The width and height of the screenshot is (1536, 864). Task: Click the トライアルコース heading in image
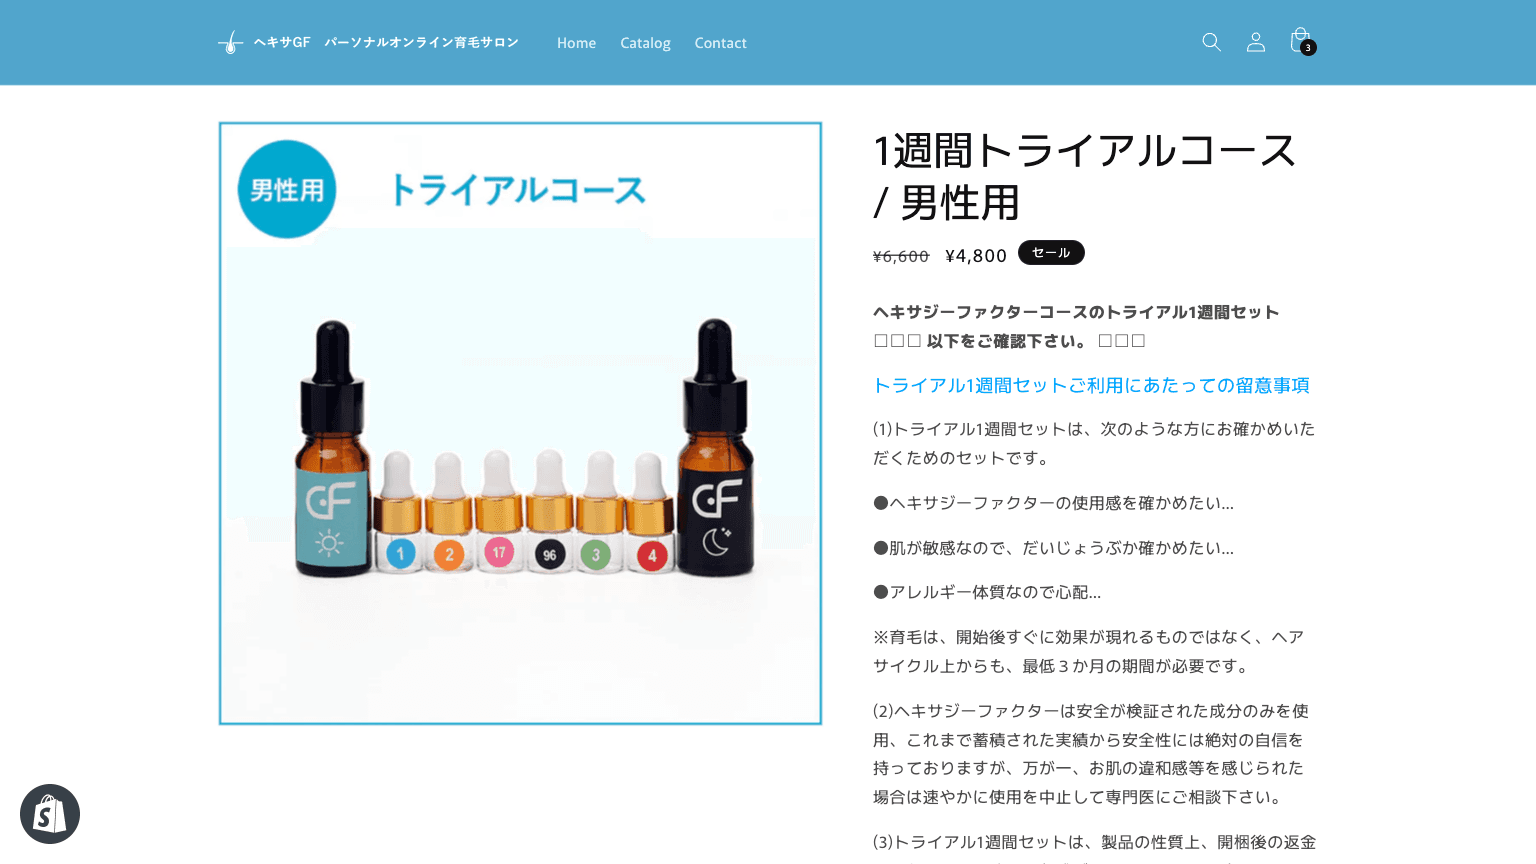click(518, 190)
